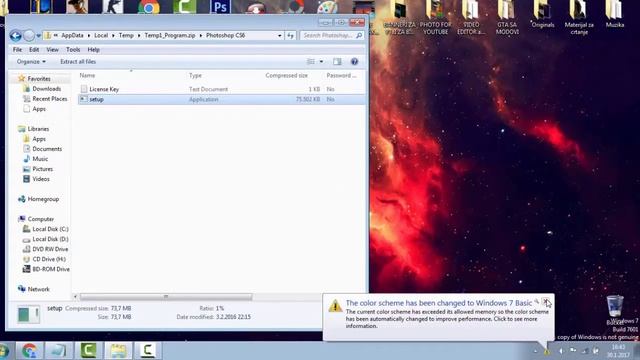Open the Originals desktop folder

(x=543, y=15)
